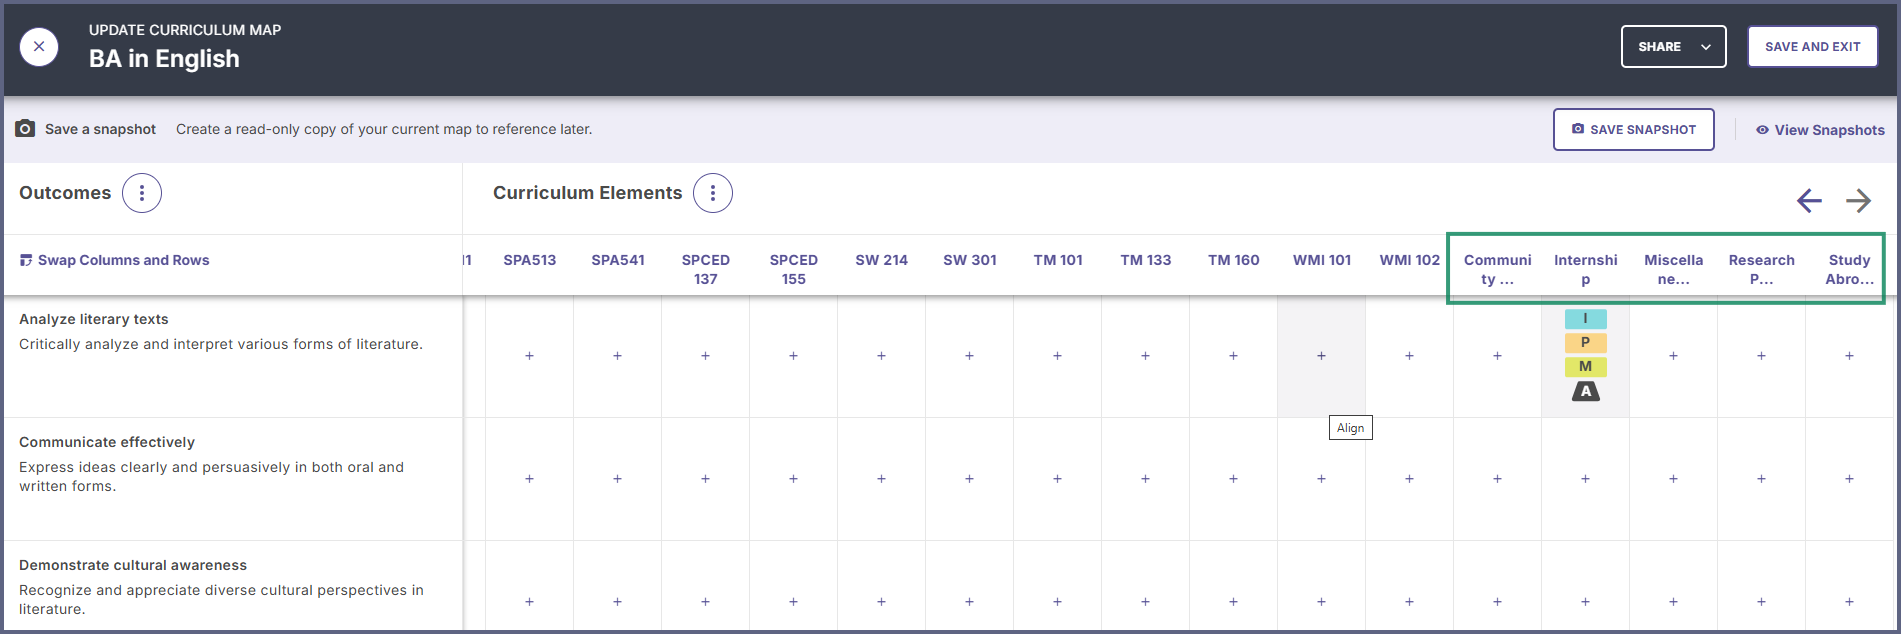Add alignment for Analyze literary texts and TM 133

click(x=1146, y=356)
